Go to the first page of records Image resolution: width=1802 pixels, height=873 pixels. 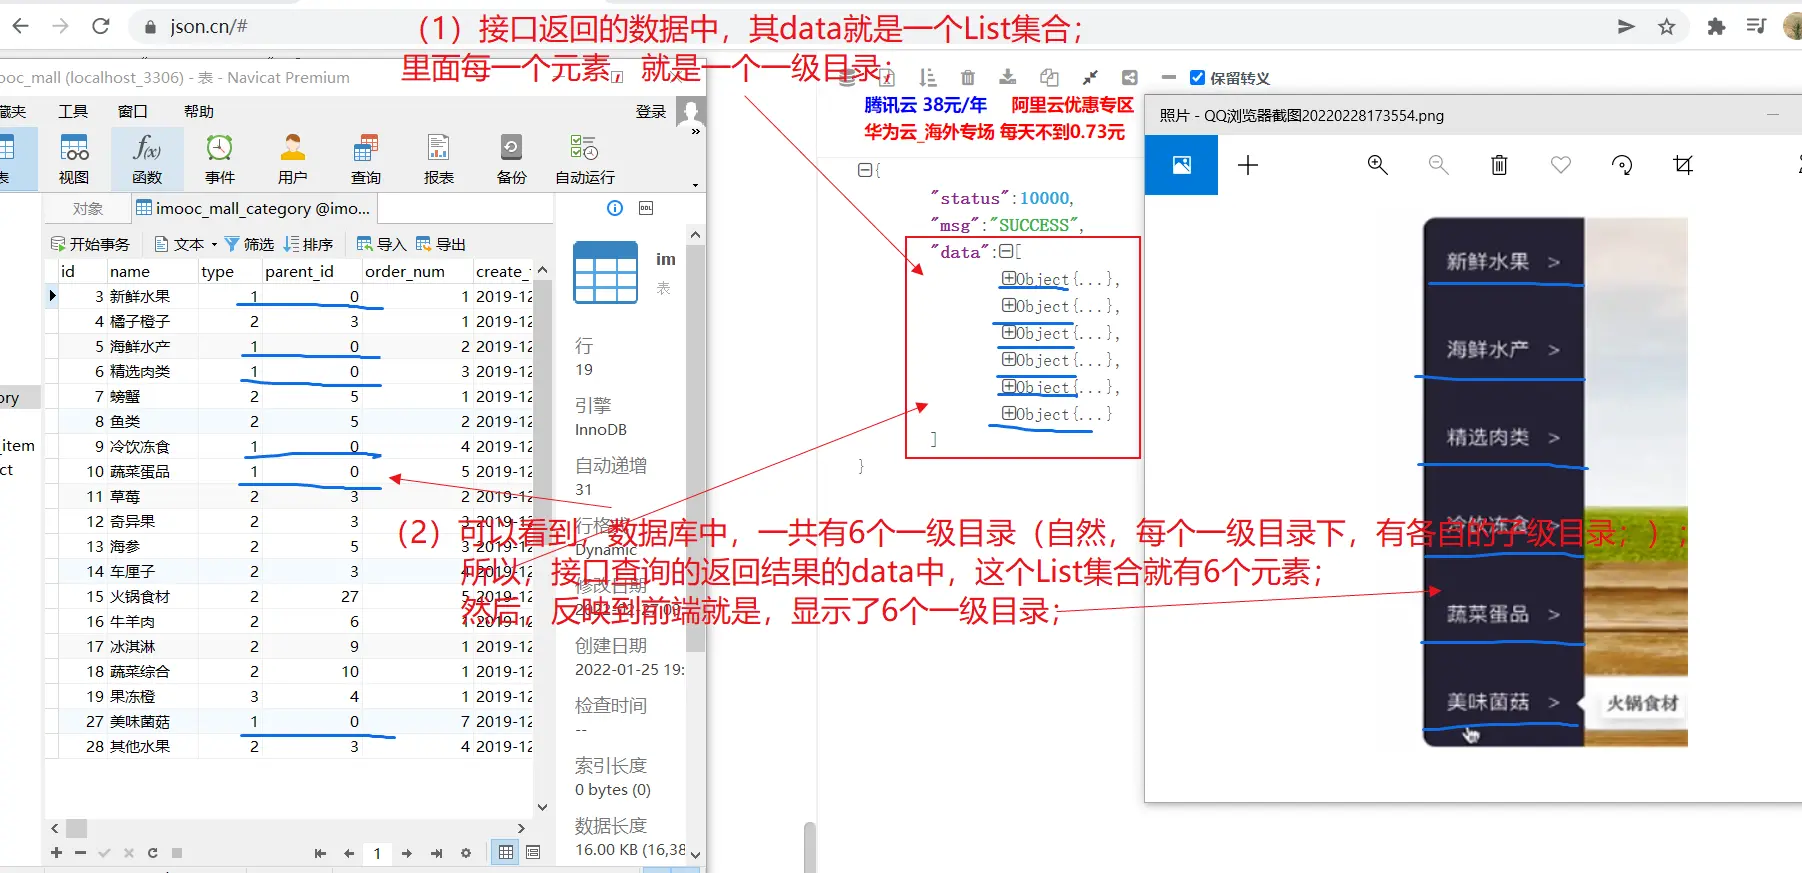pos(320,853)
